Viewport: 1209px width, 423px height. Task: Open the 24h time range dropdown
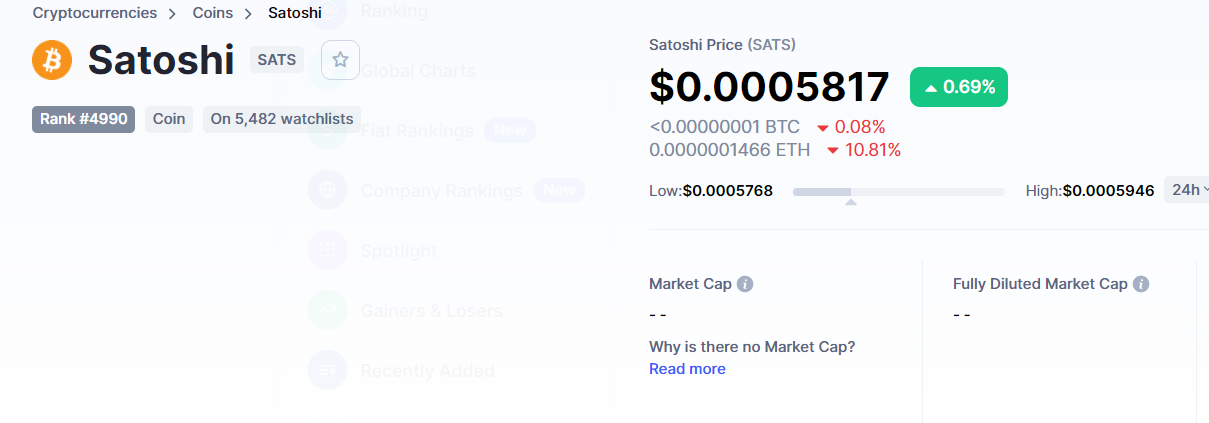1188,190
